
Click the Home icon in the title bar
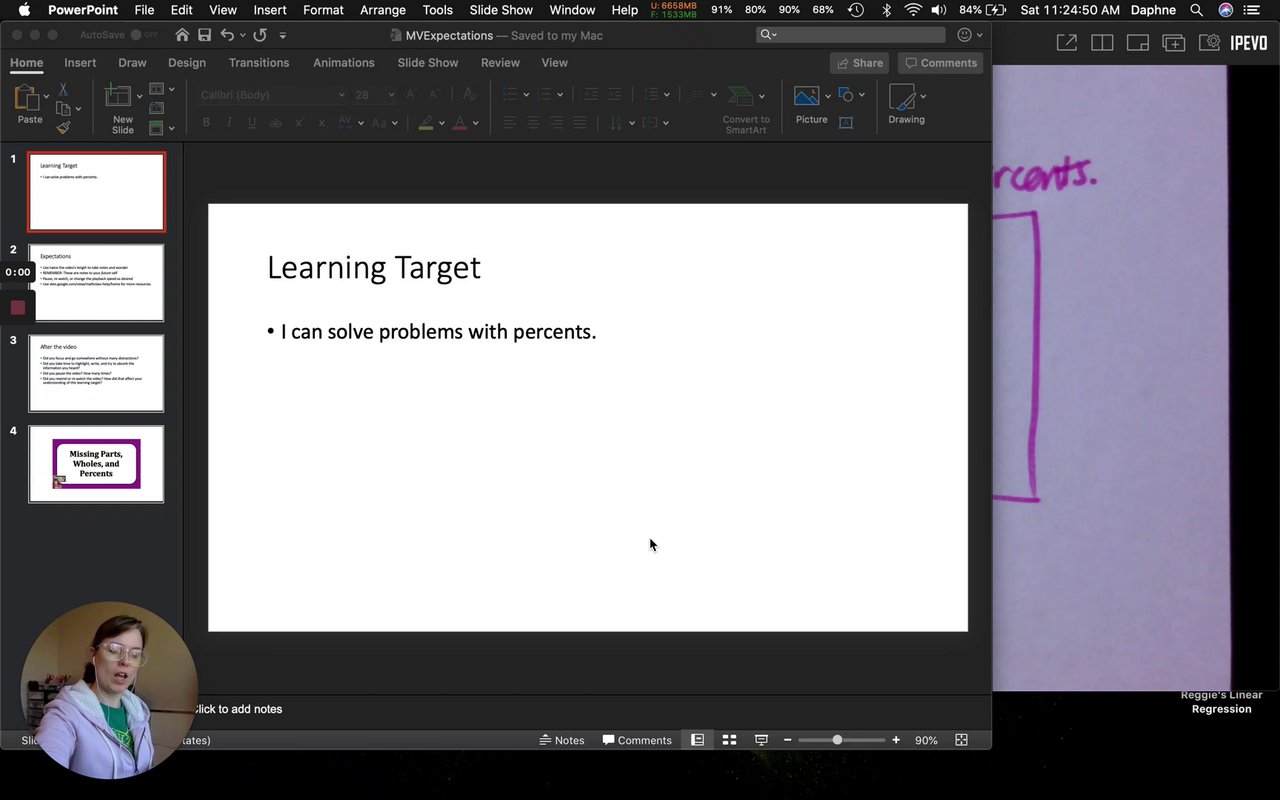pyautogui.click(x=181, y=35)
